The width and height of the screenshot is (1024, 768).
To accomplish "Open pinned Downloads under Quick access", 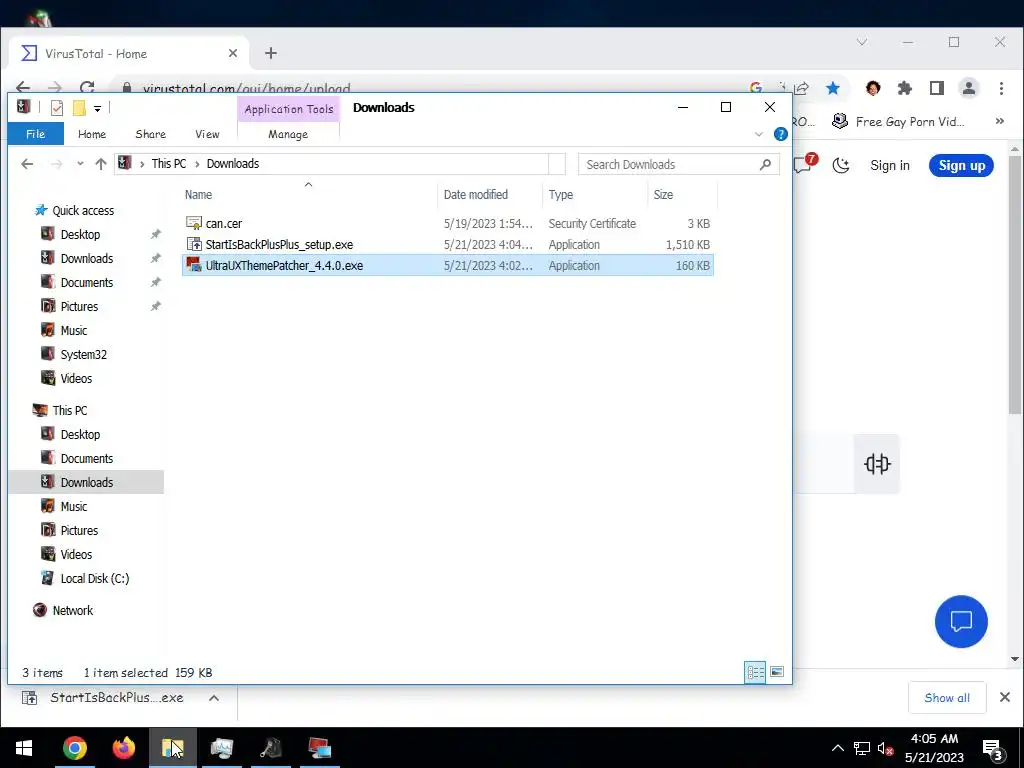I will coord(87,259).
